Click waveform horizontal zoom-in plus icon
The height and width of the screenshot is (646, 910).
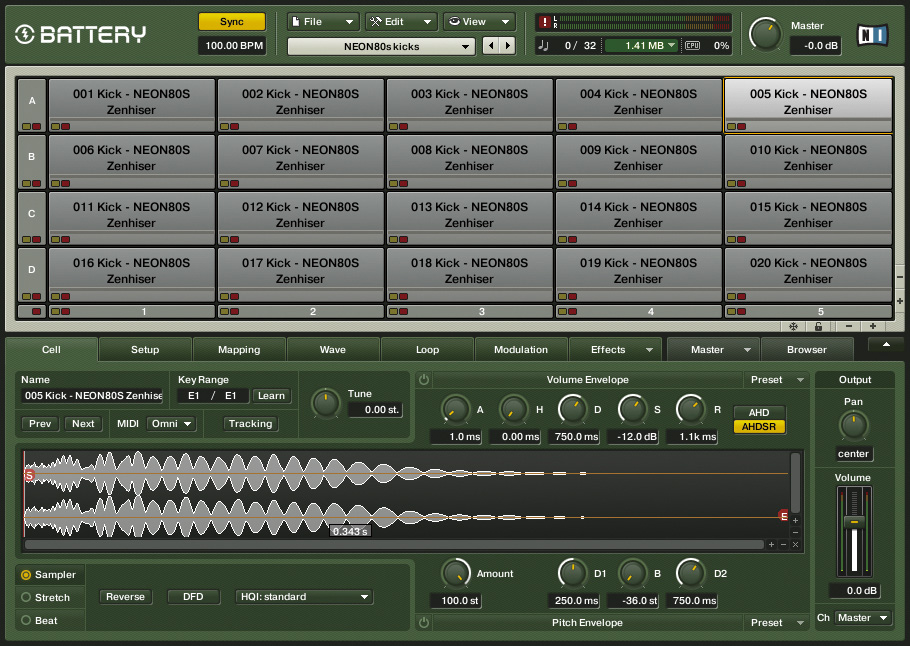click(x=771, y=544)
